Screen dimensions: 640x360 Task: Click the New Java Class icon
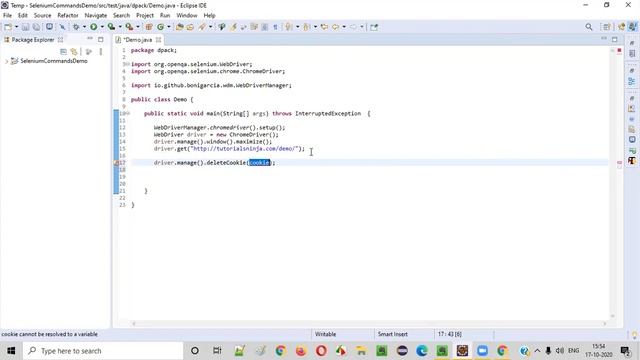coord(160,27)
